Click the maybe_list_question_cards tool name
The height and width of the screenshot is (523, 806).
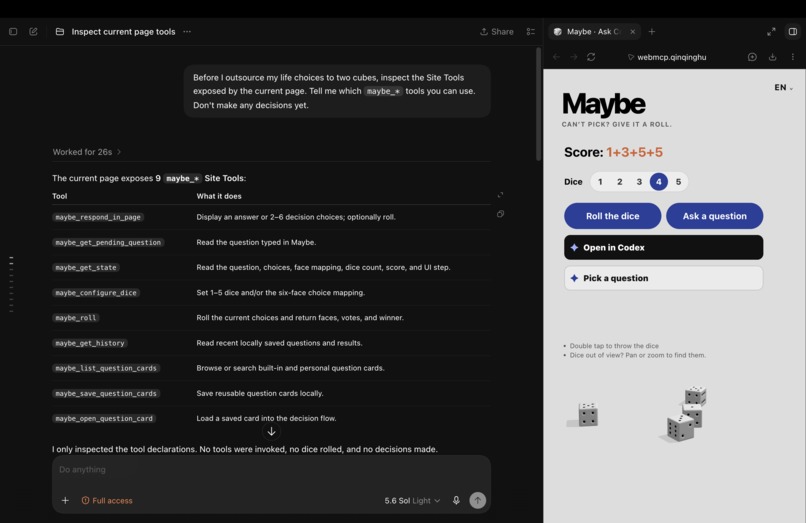(x=106, y=368)
